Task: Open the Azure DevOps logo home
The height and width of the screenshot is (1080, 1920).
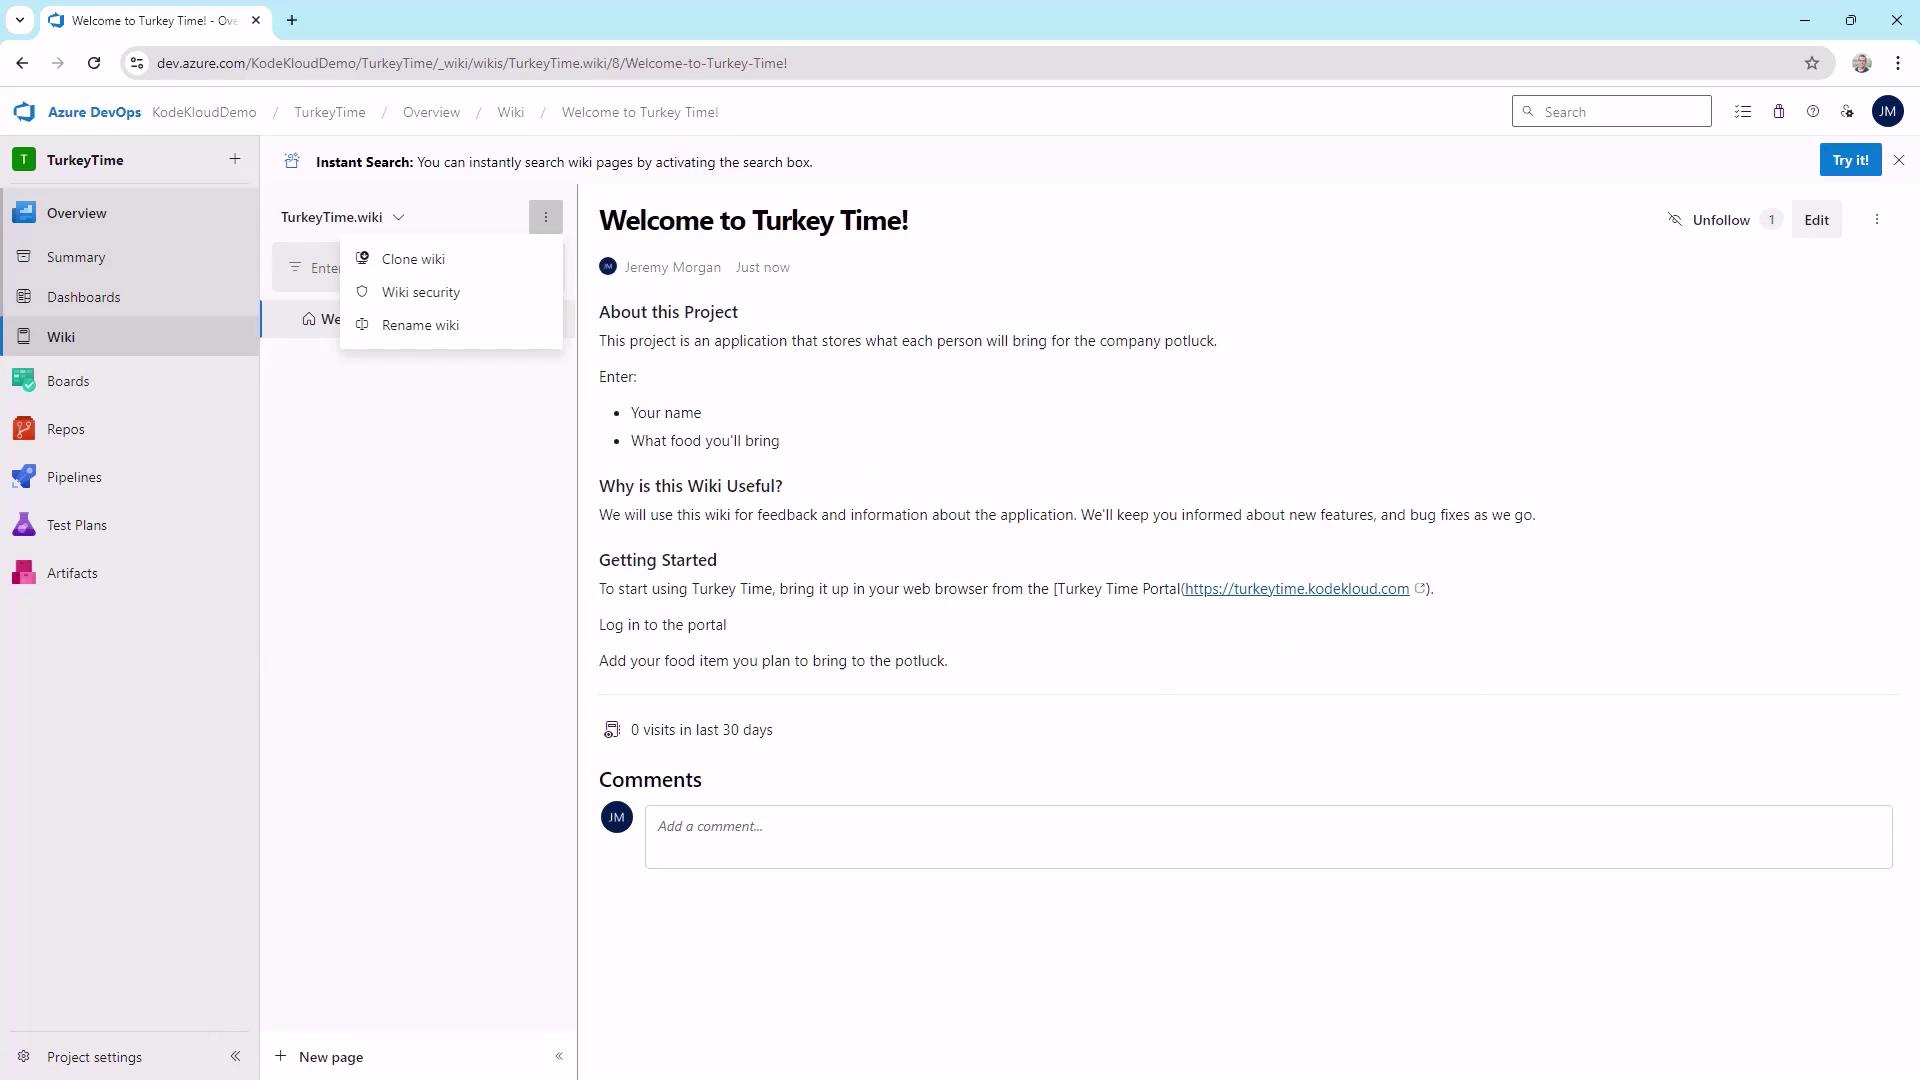Action: [x=24, y=112]
